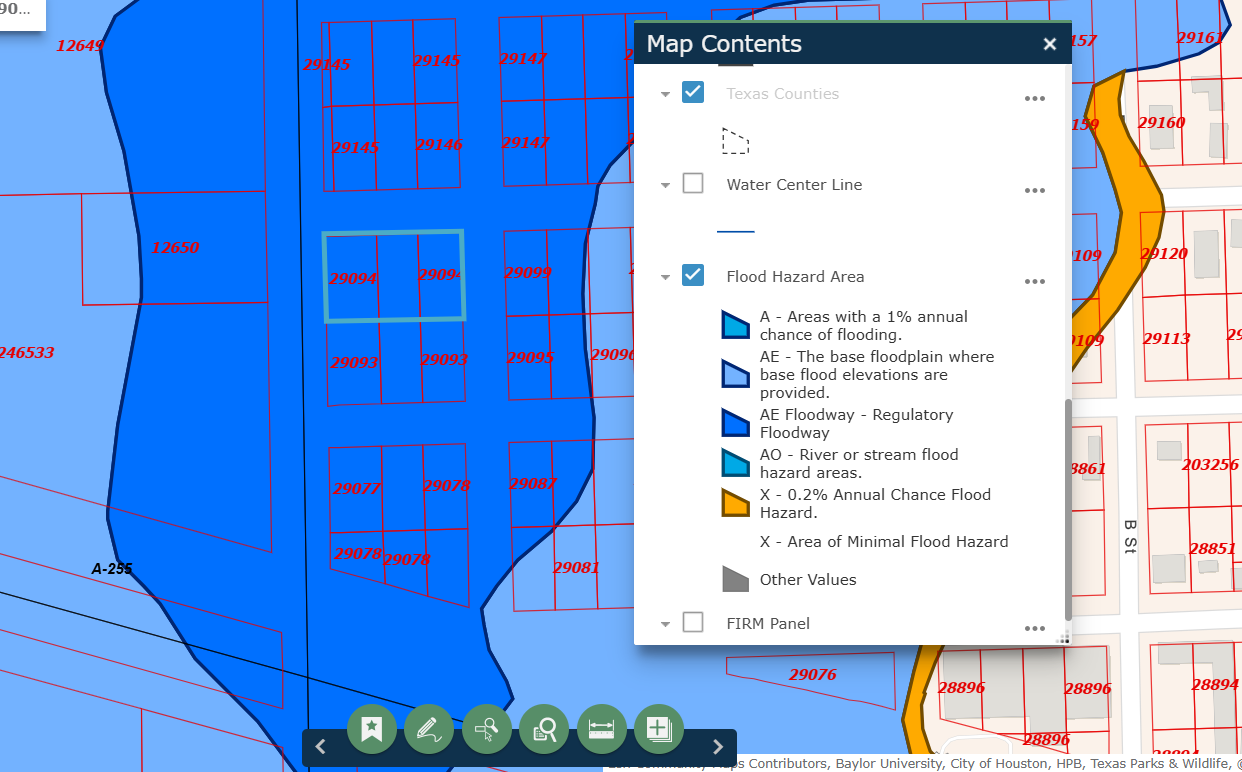Open the query search tool

(544, 729)
